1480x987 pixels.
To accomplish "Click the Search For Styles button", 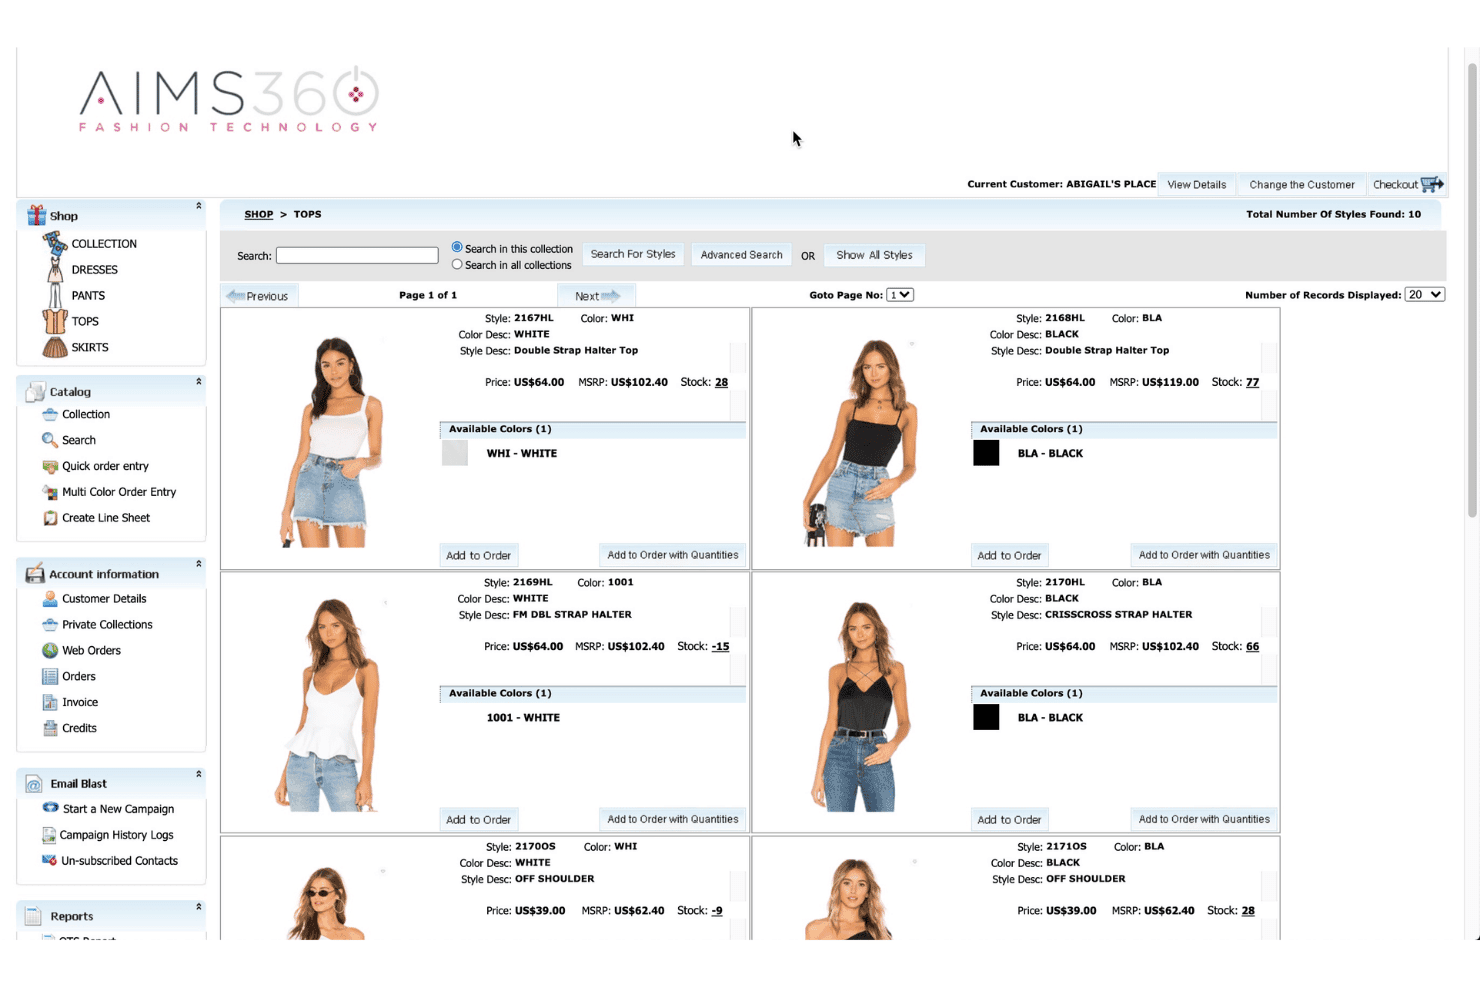I will [x=633, y=255].
